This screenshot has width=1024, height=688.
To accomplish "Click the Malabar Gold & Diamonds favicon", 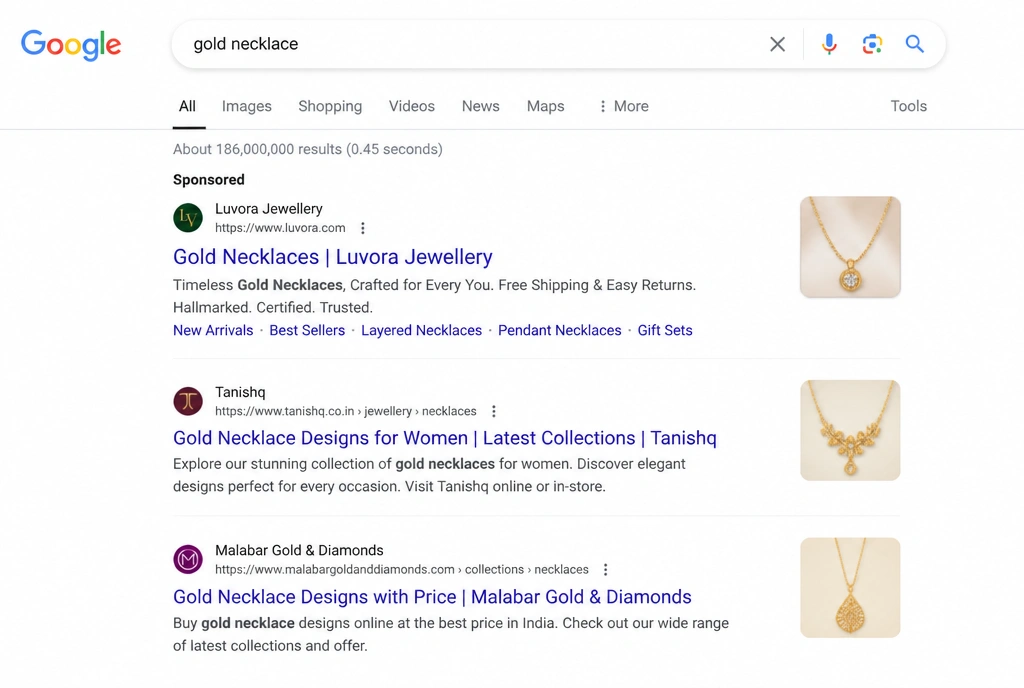I will coord(188,559).
